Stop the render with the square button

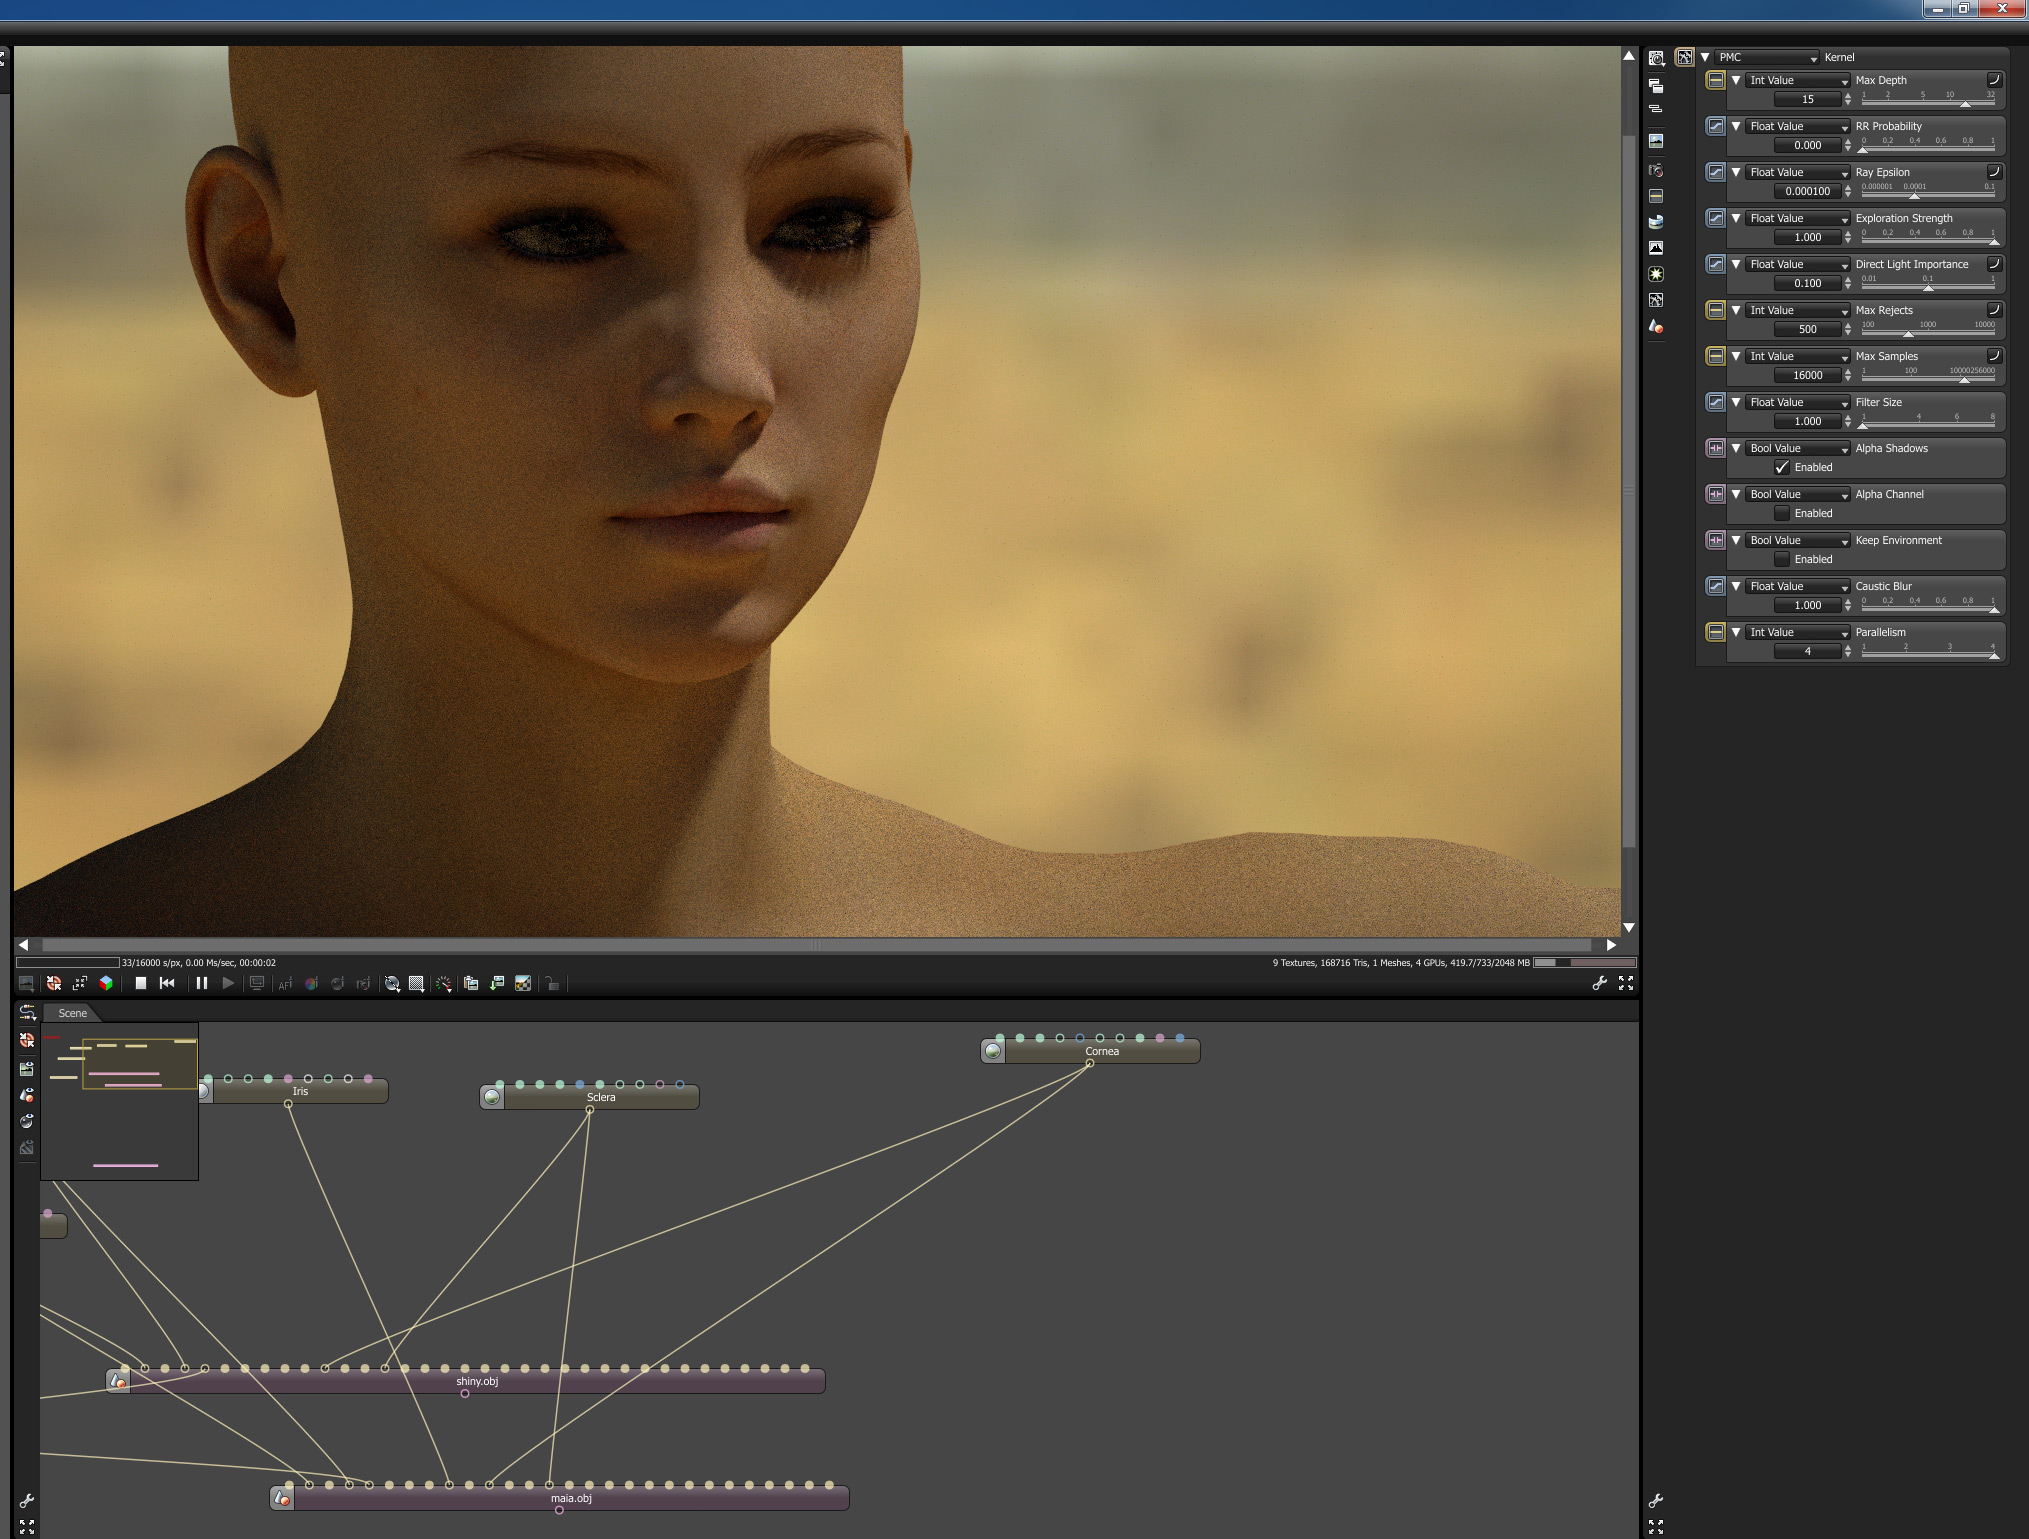[141, 983]
